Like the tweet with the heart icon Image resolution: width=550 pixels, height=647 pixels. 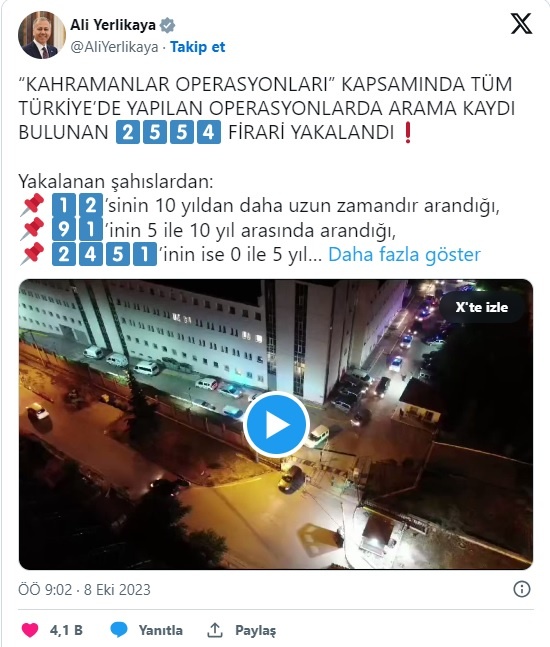coord(30,630)
